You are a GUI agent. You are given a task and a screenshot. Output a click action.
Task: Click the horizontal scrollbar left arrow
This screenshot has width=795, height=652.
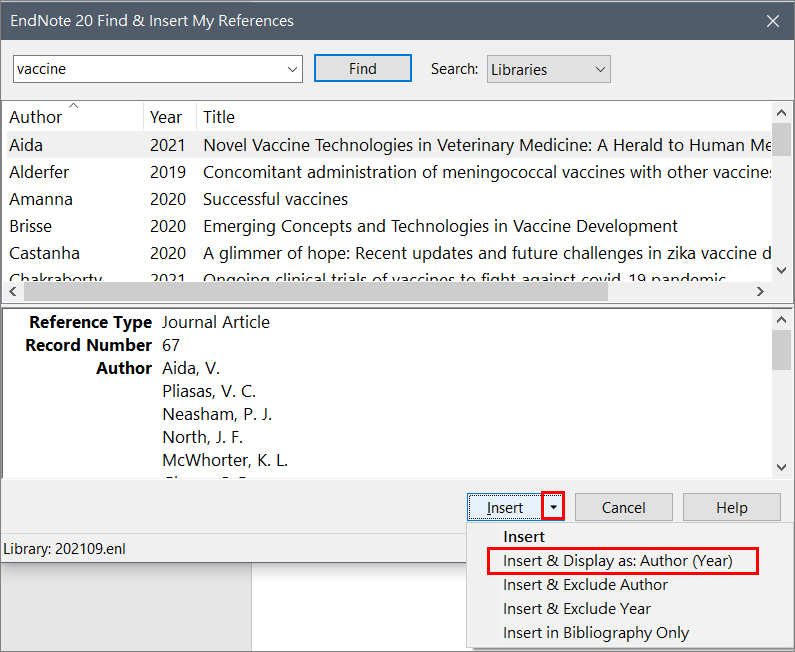click(13, 292)
